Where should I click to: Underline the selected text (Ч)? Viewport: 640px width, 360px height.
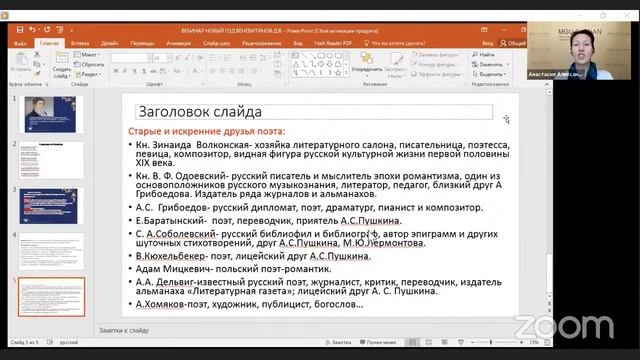point(134,71)
